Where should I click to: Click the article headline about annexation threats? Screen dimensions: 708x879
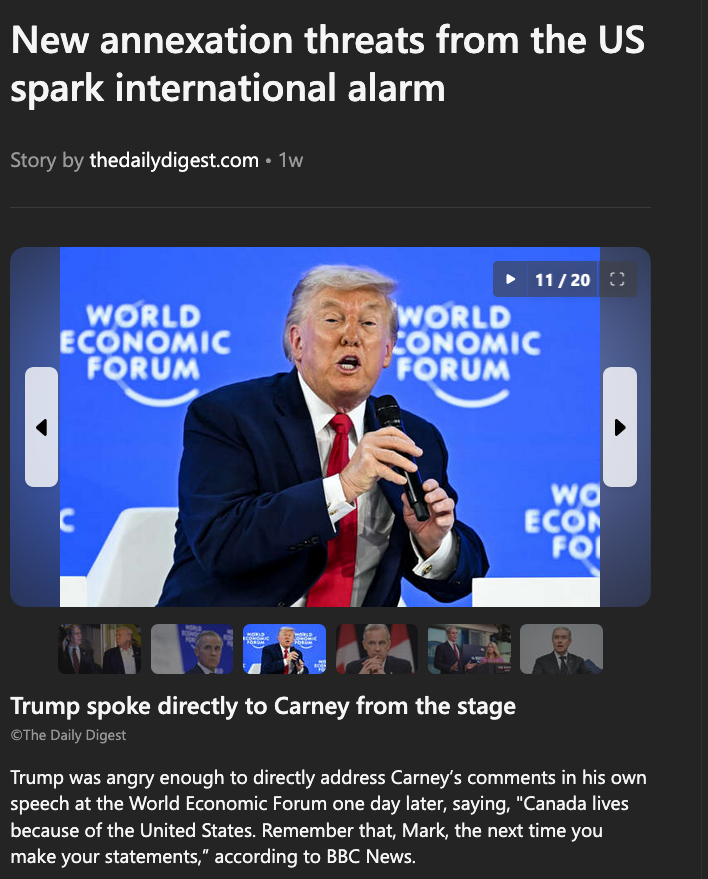pos(327,64)
